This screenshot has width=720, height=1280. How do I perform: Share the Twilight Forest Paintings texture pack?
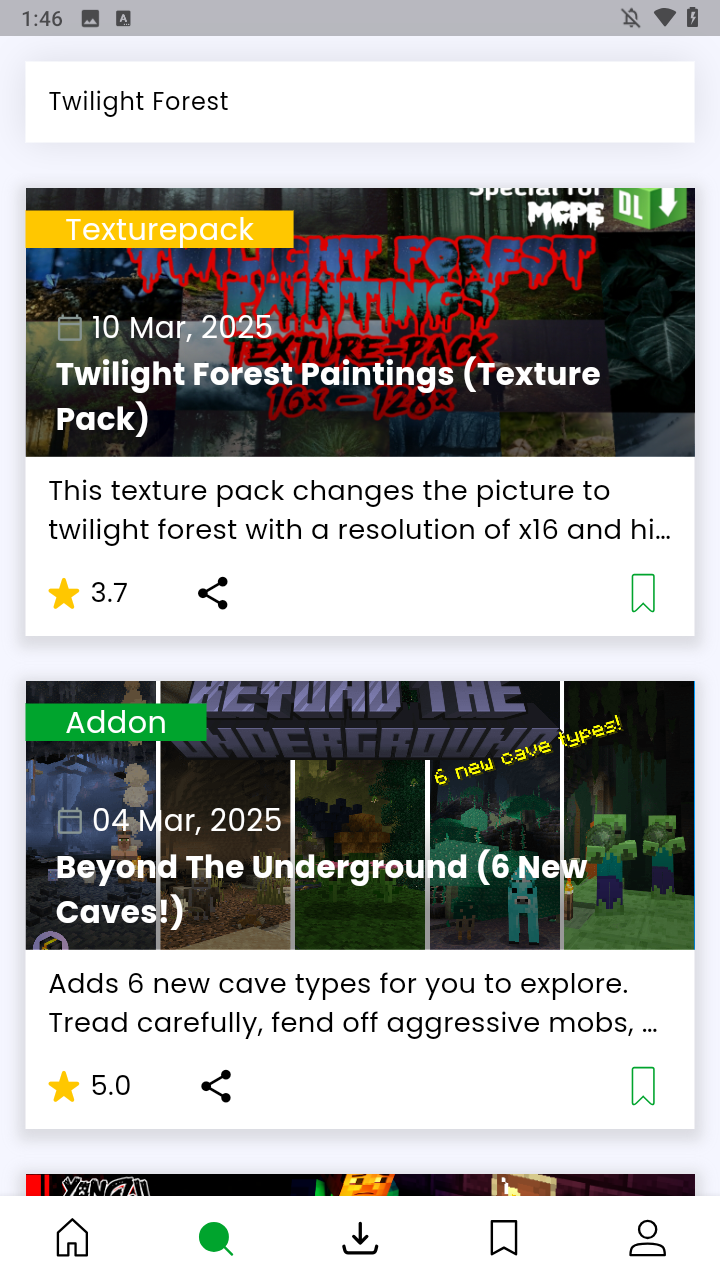tap(213, 593)
